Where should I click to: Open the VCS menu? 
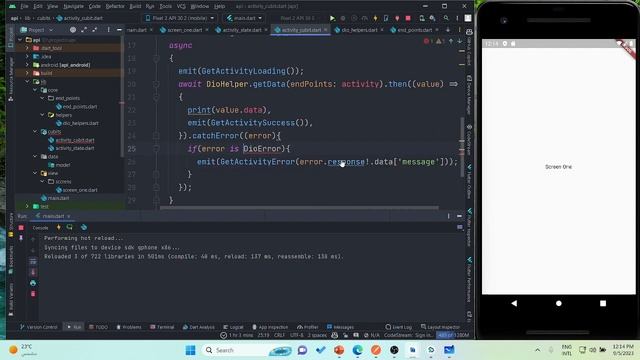coord(181,6)
